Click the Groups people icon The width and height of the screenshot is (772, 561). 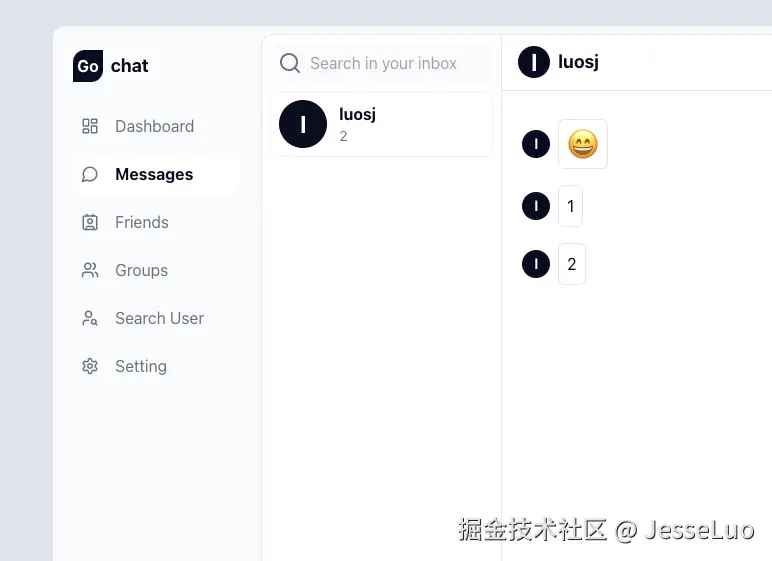pos(90,270)
